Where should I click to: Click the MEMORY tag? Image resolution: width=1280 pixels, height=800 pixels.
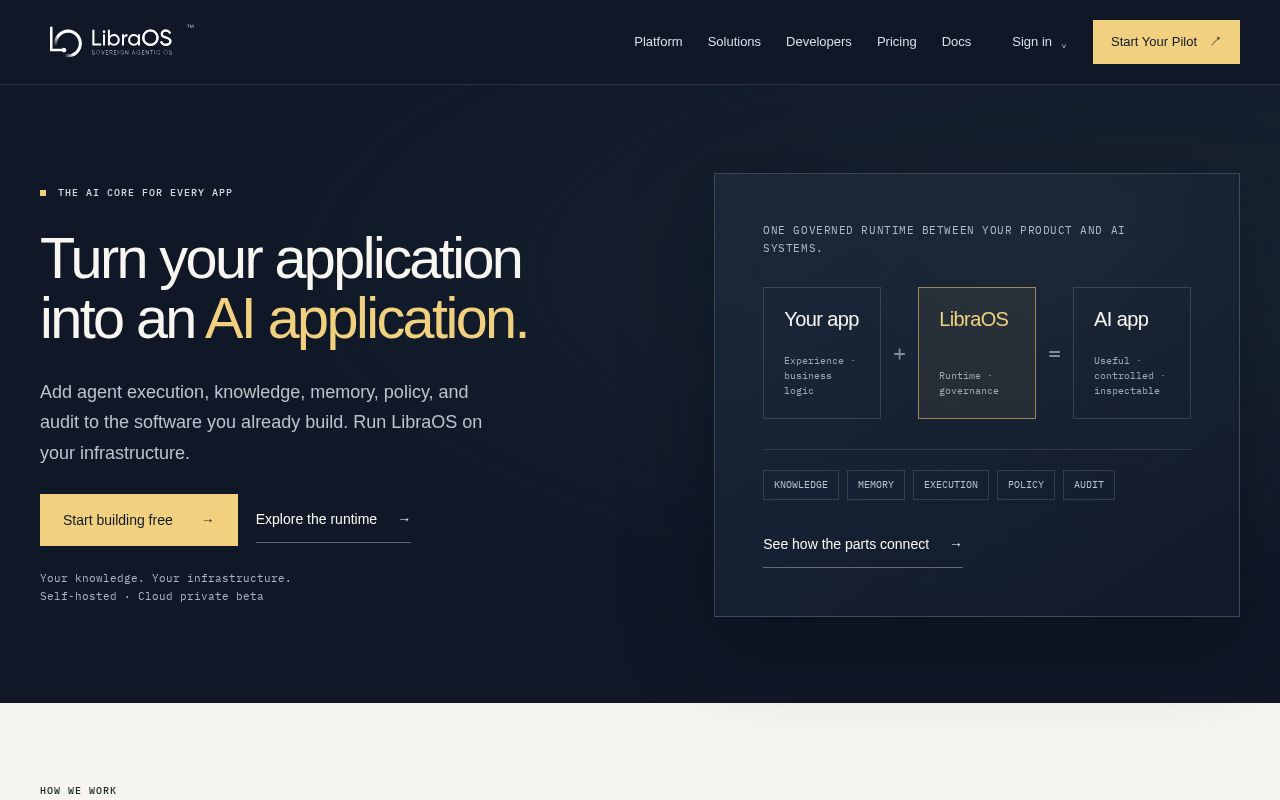(876, 485)
